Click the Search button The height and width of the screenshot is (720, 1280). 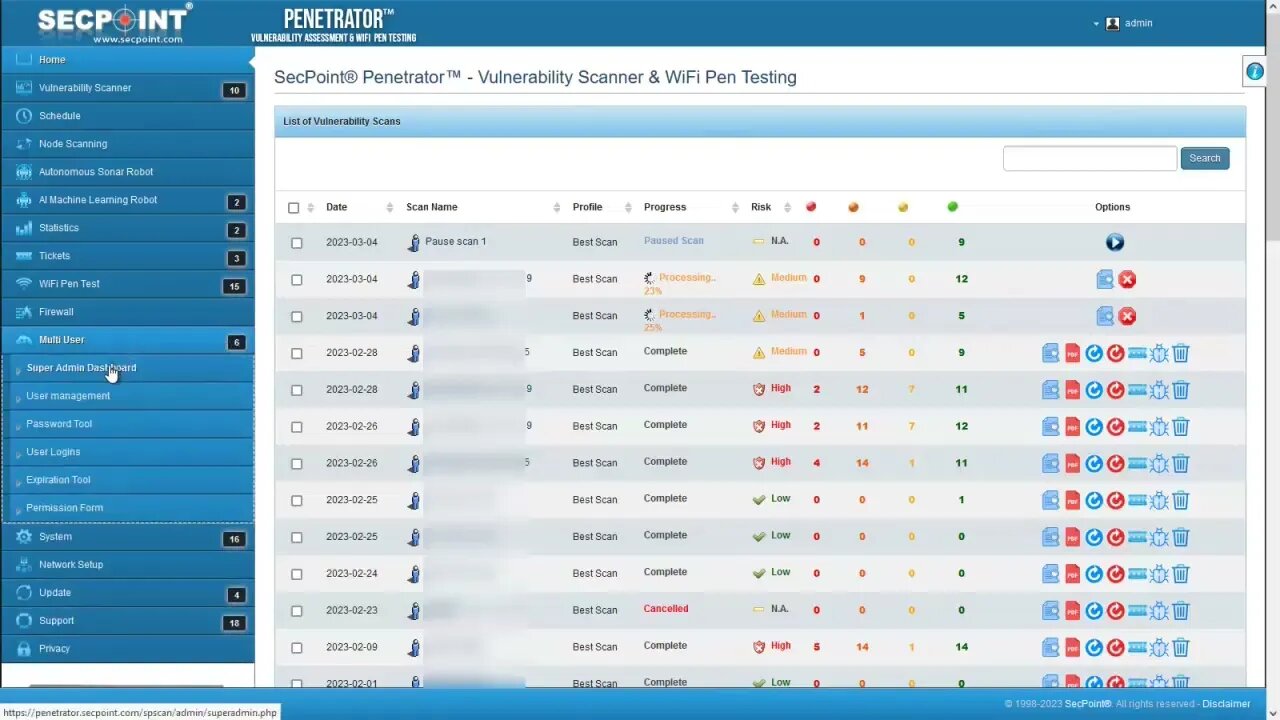(x=1204, y=158)
